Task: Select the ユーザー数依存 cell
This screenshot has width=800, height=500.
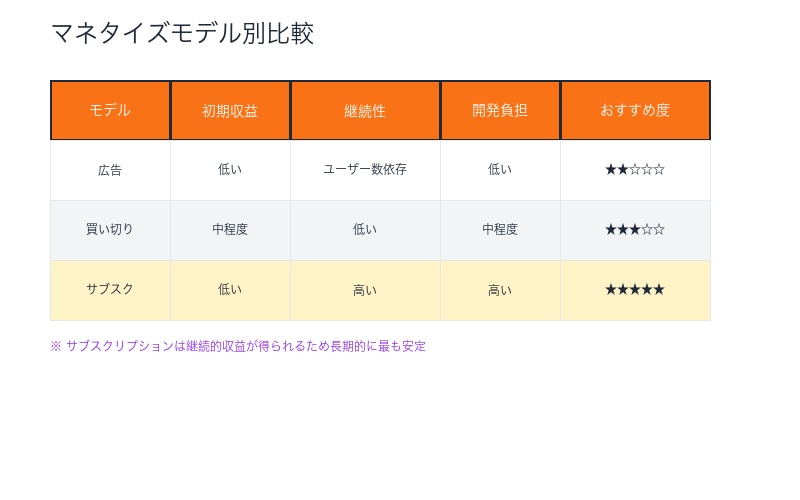Action: pyautogui.click(x=365, y=170)
